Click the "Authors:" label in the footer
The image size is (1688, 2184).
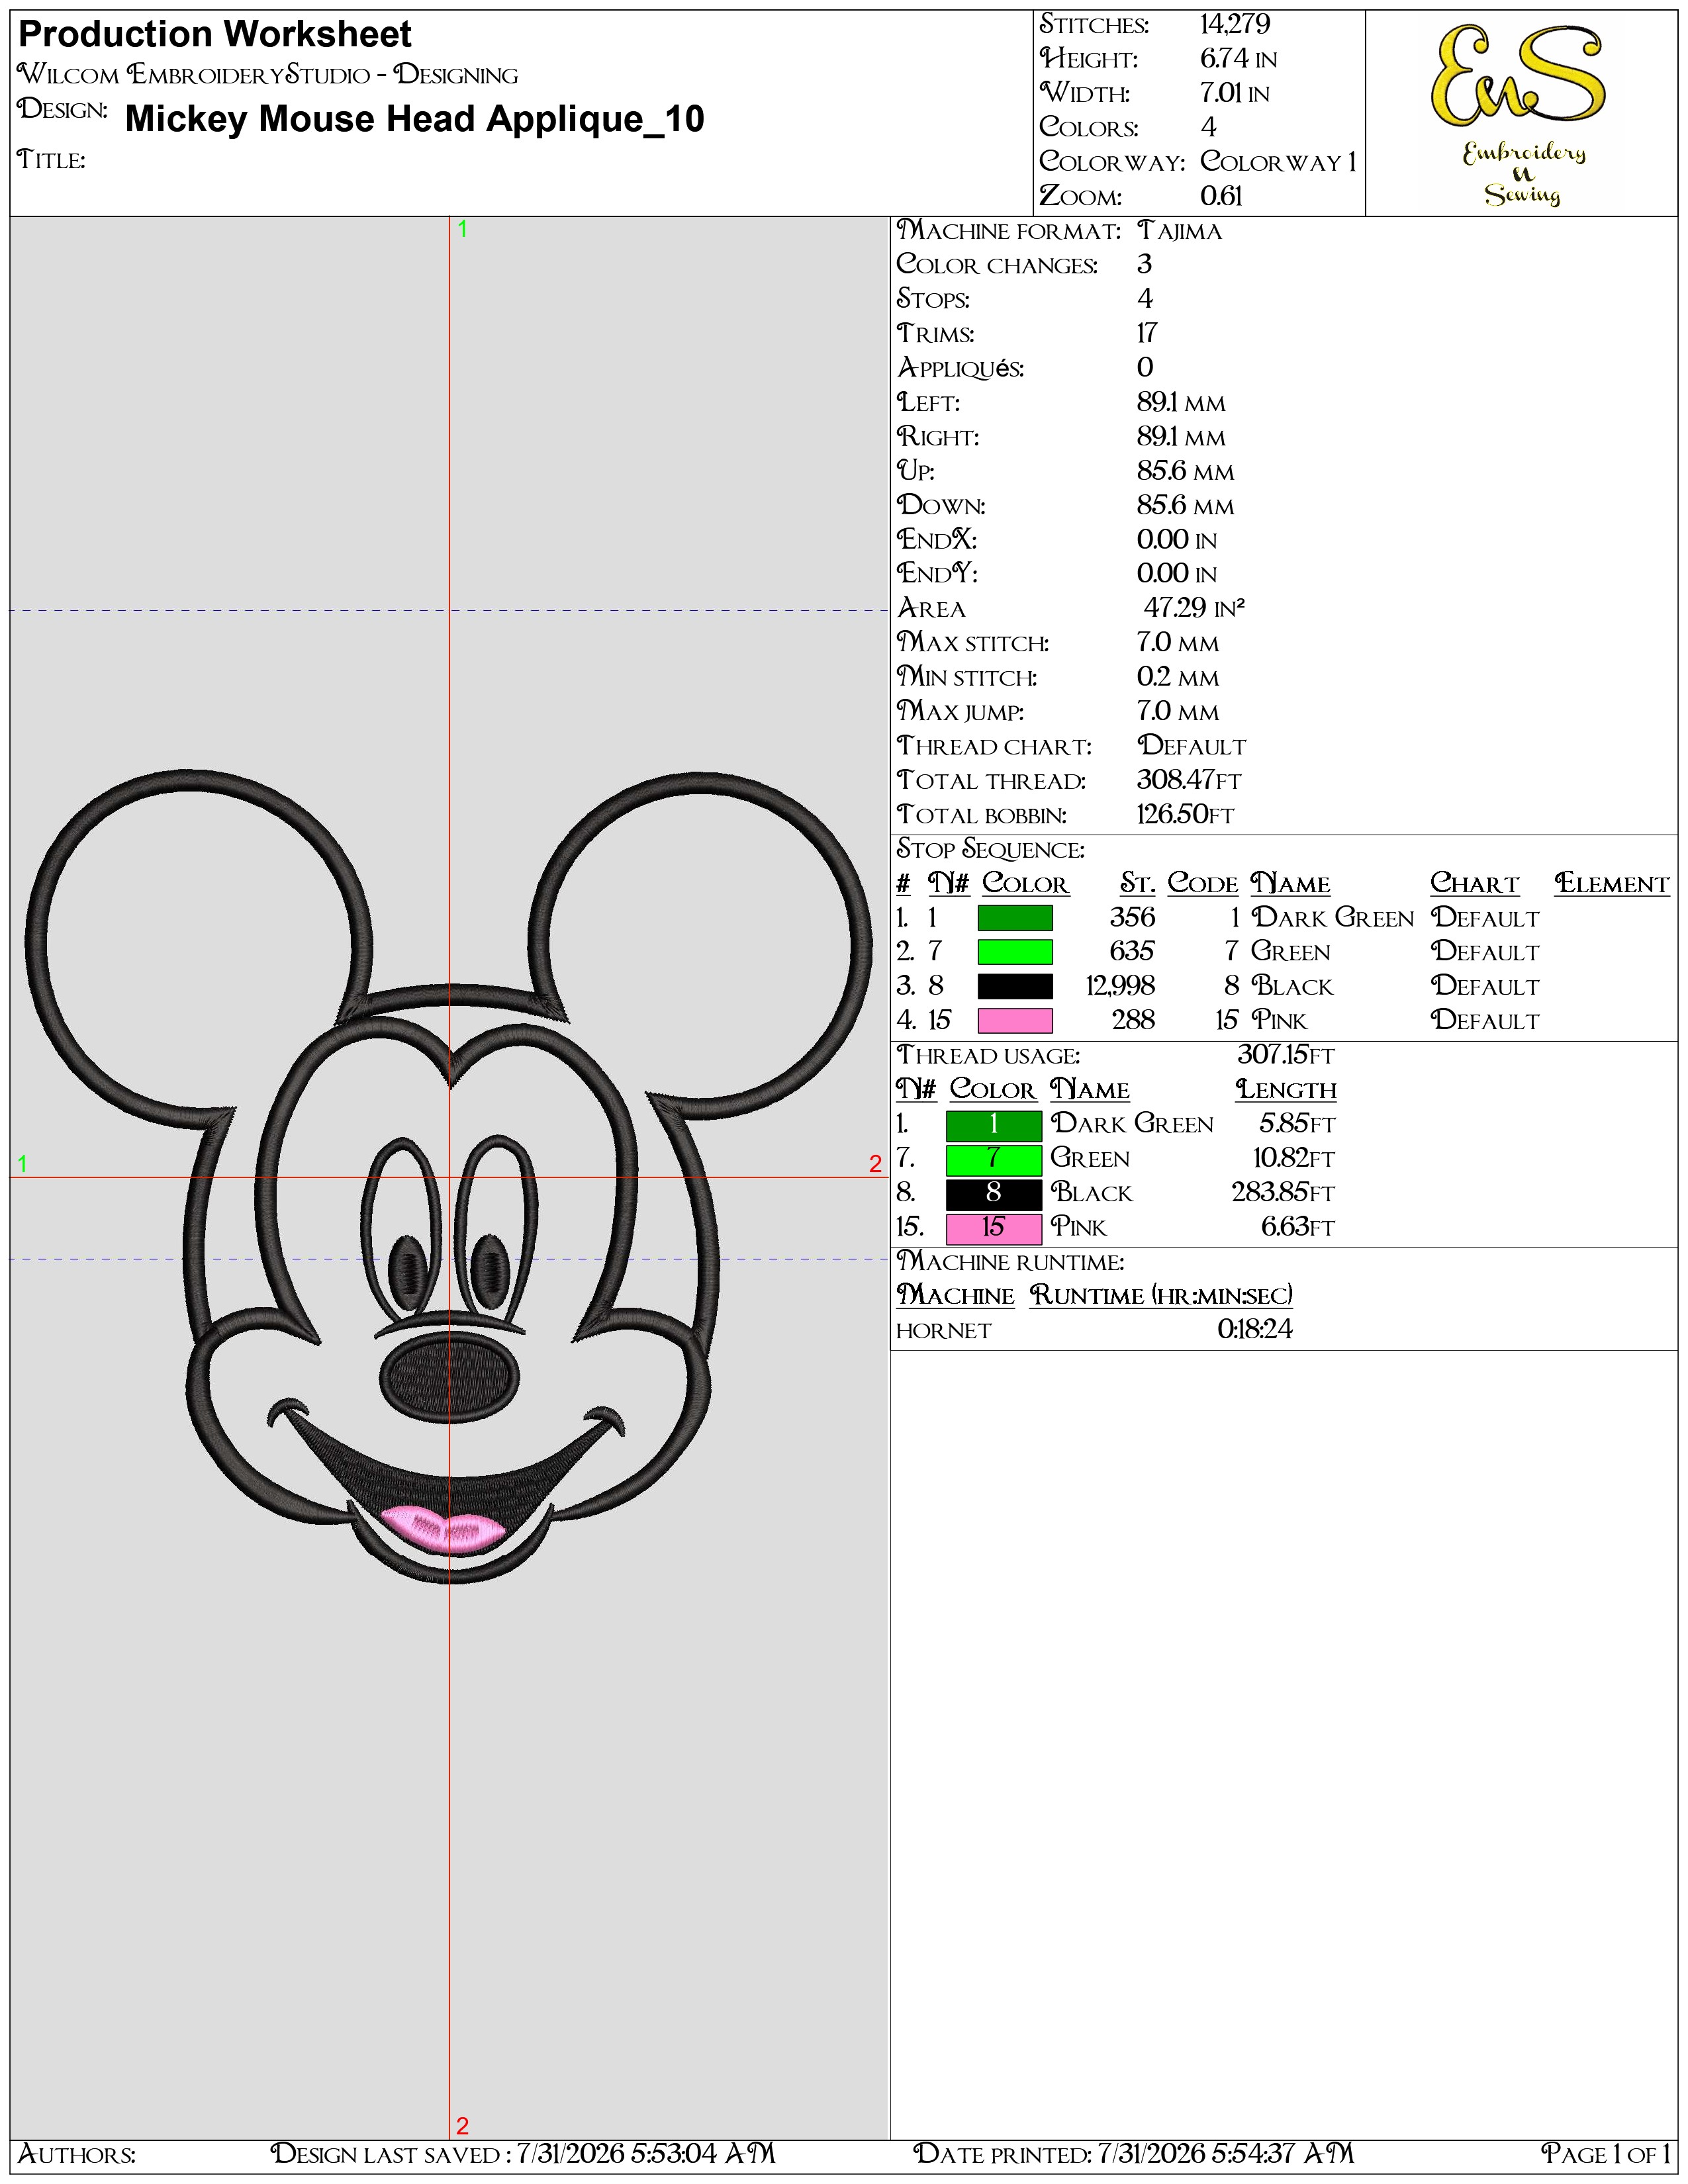[x=77, y=2154]
